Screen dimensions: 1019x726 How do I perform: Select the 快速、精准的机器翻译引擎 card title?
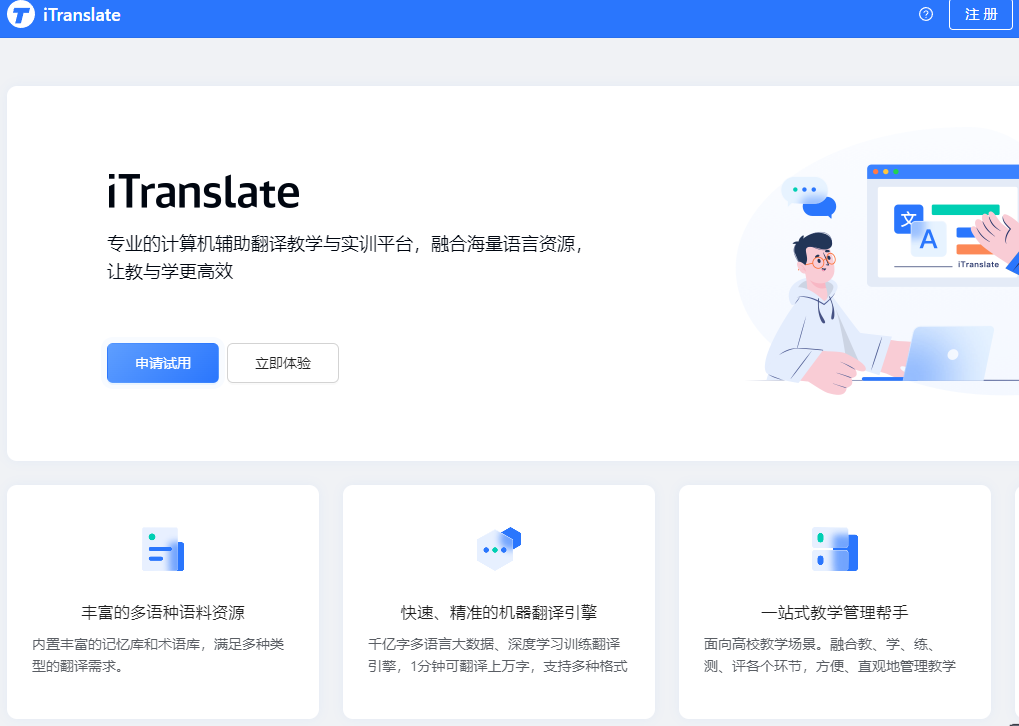(x=498, y=612)
